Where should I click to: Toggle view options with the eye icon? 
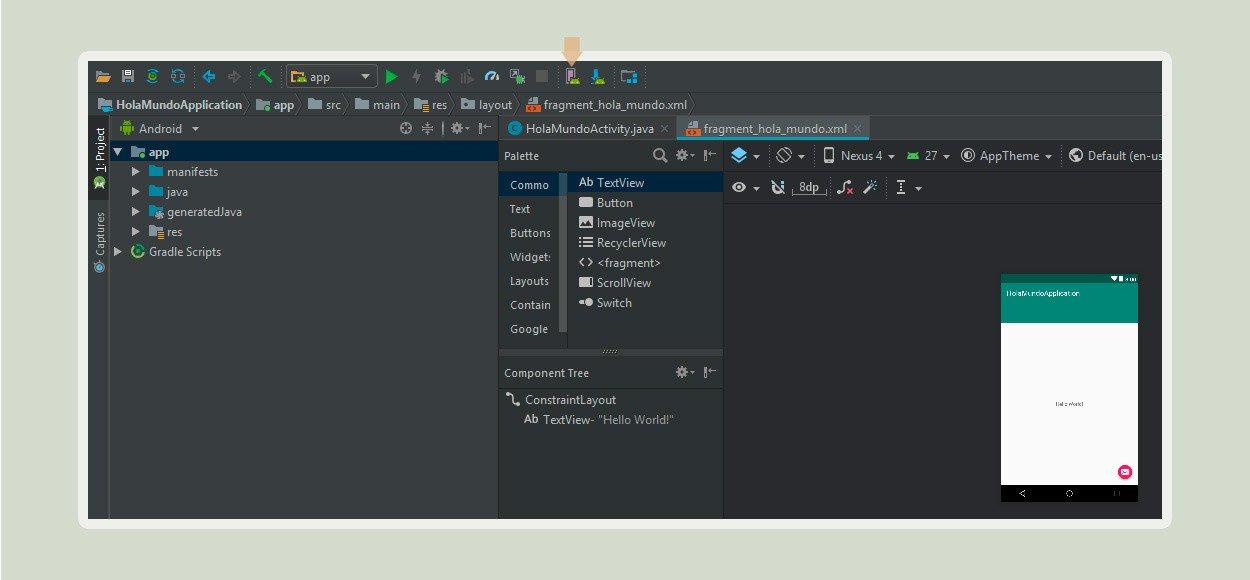coord(740,187)
